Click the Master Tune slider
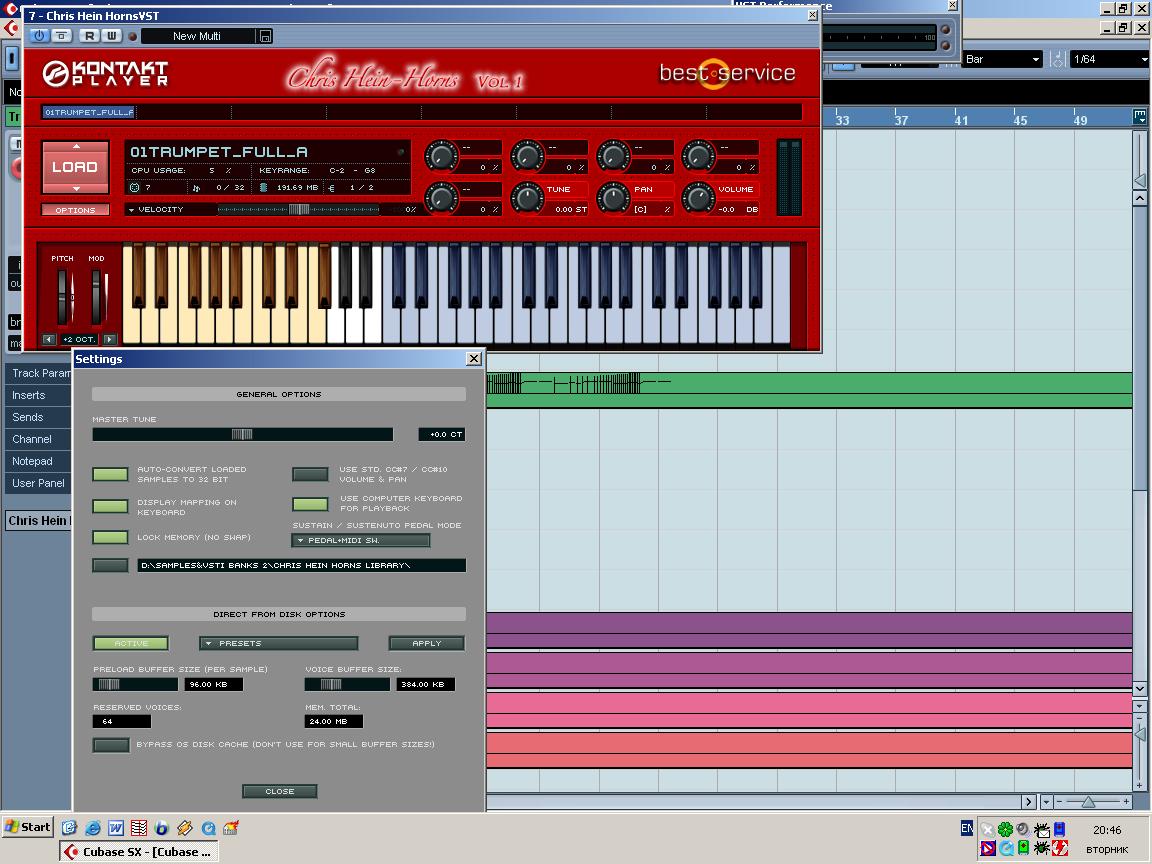Image resolution: width=1152 pixels, height=864 pixels. (x=242, y=434)
